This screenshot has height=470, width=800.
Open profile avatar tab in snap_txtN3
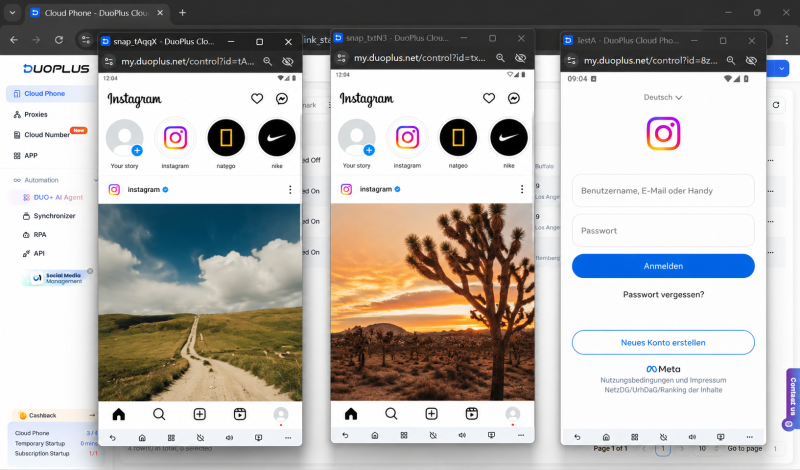(513, 413)
